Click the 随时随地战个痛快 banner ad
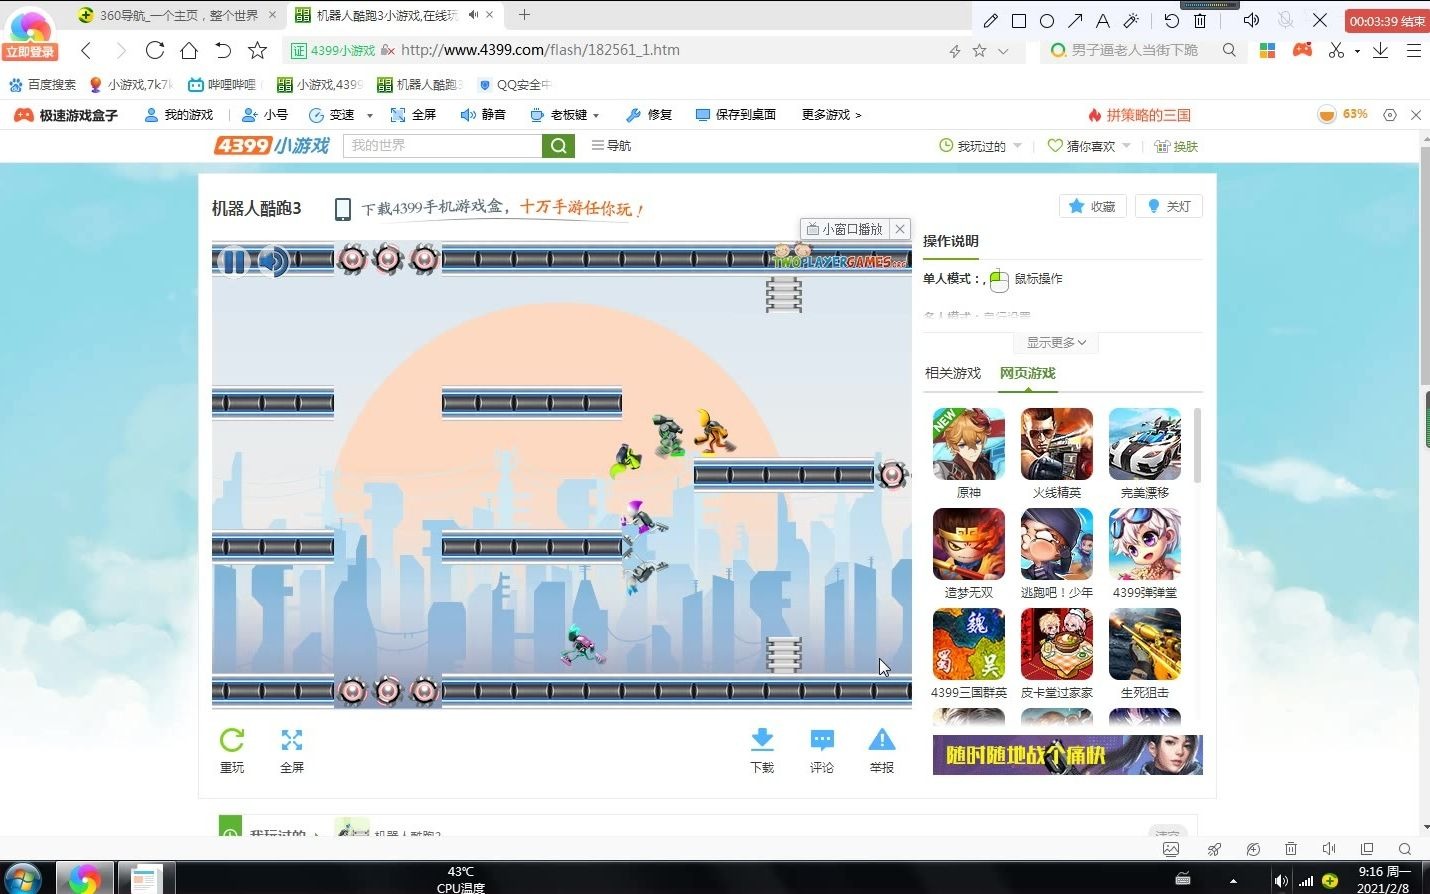The height and width of the screenshot is (894, 1430). (x=1068, y=755)
